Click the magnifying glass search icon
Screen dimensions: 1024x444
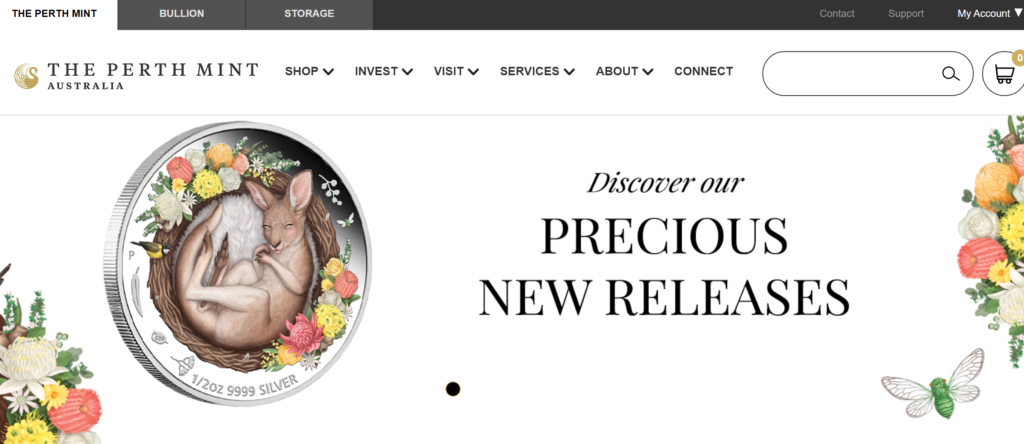tap(951, 74)
